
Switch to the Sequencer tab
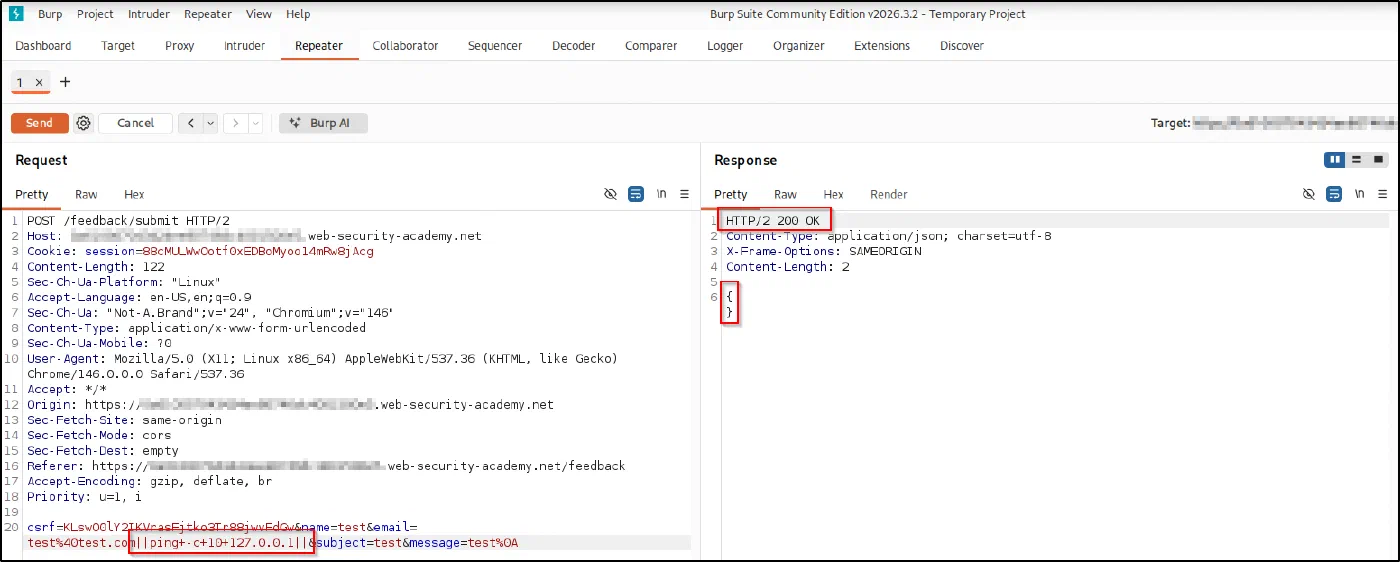coord(495,46)
